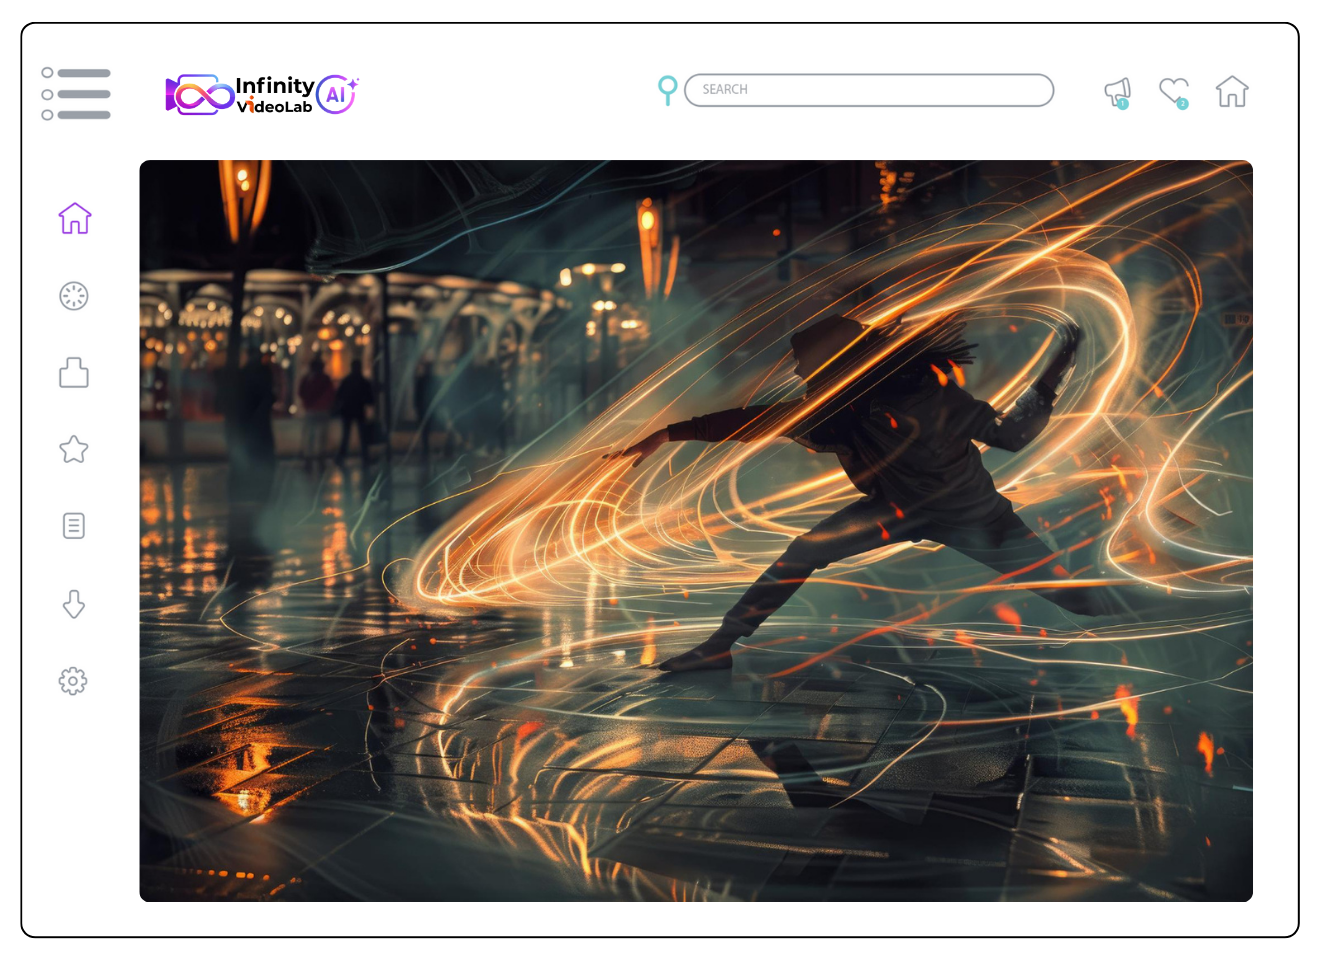Click the megaphone notification badge
The width and height of the screenshot is (1320, 960).
1123,104
